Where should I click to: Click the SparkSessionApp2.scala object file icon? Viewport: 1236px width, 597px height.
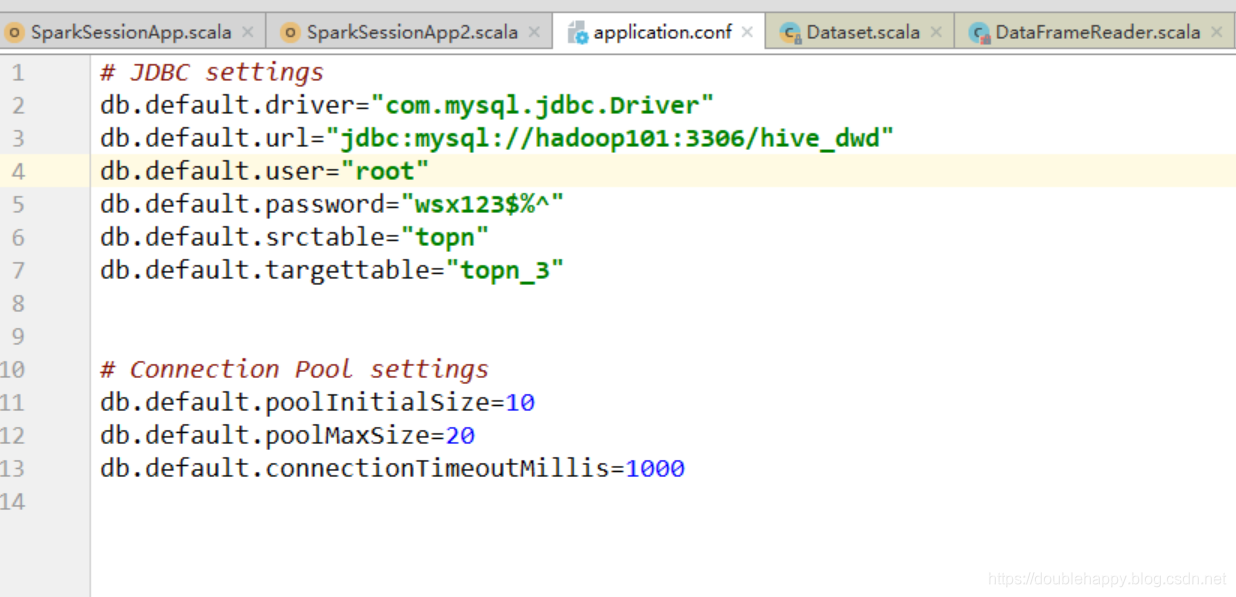(290, 32)
